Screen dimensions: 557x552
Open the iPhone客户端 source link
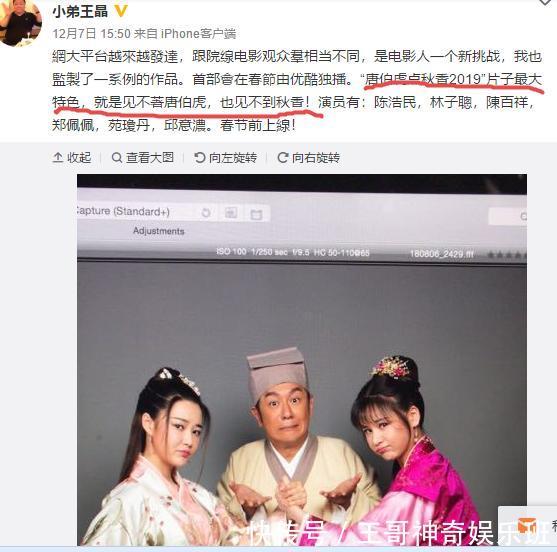point(198,34)
